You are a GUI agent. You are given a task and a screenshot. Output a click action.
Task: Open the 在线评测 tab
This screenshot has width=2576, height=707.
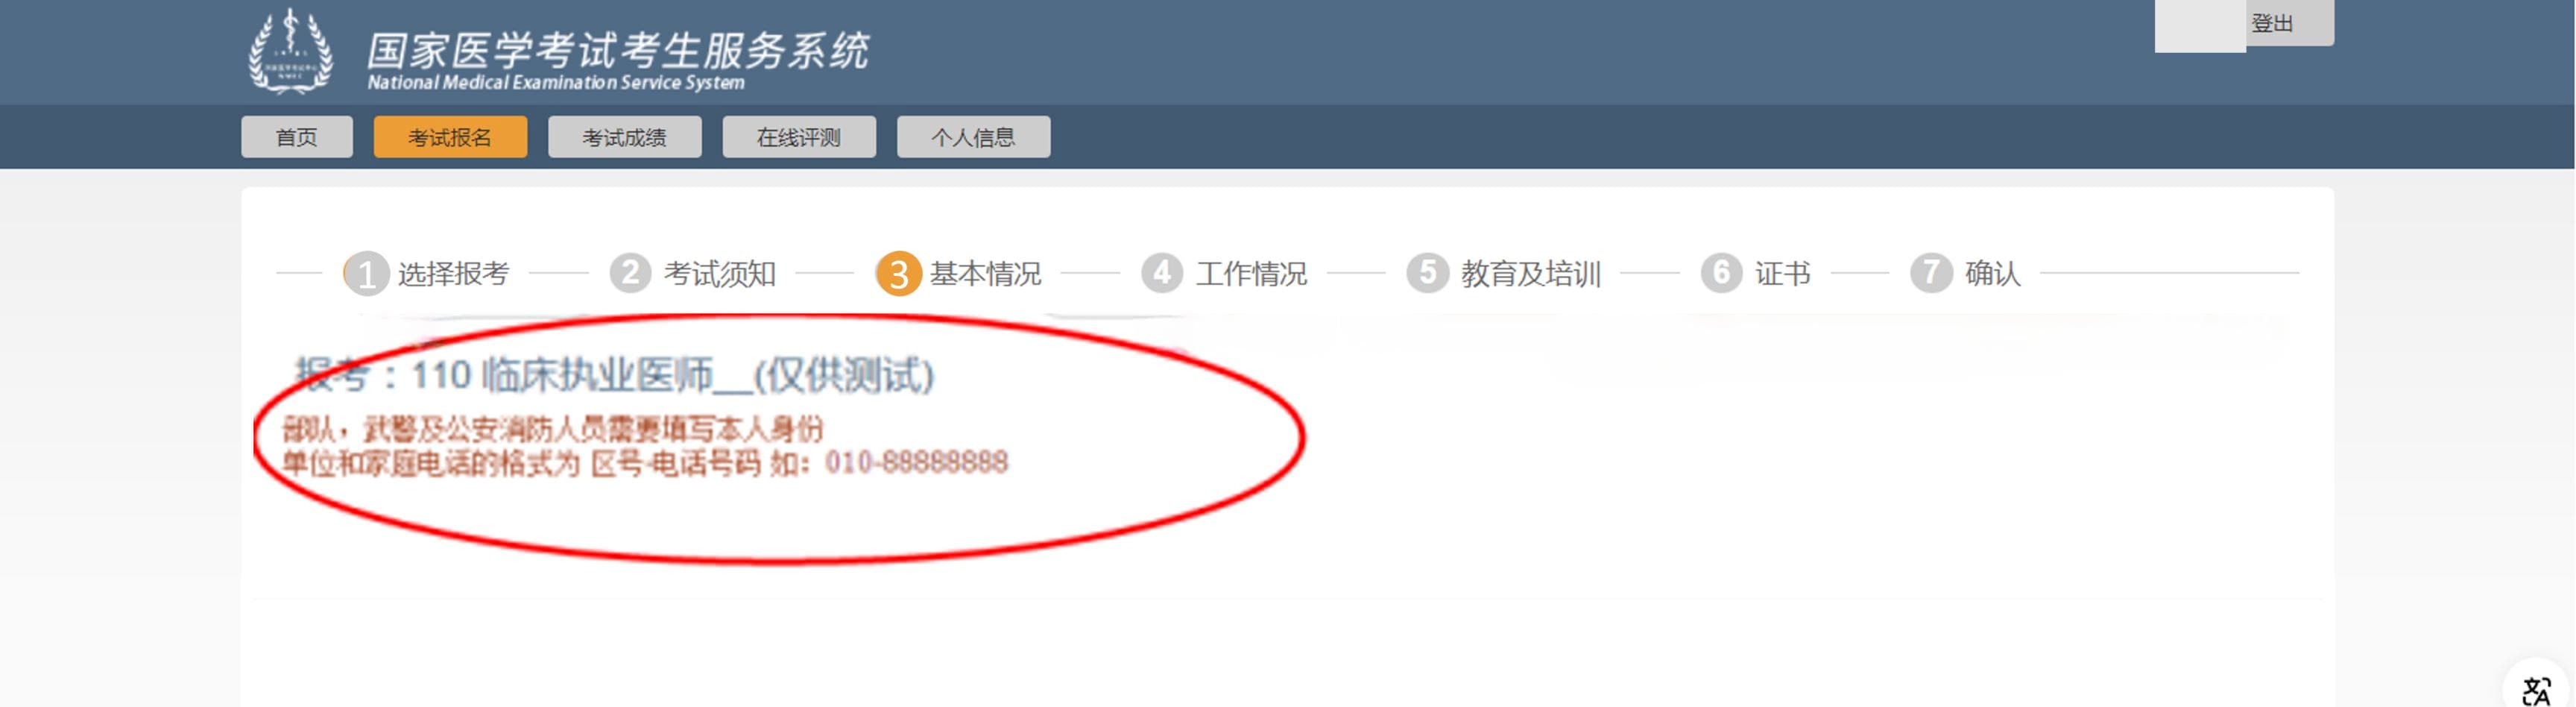798,137
